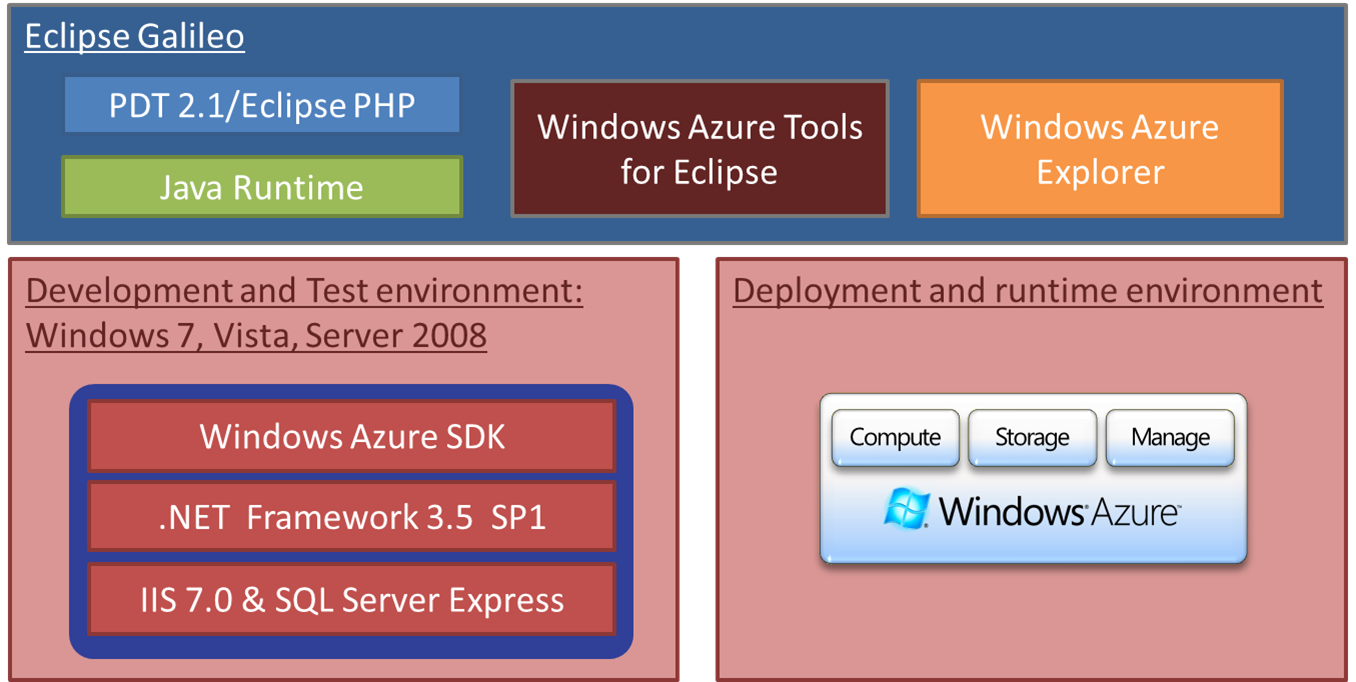Click the Windows 7, Vista, Server 2008 text

[x=256, y=335]
